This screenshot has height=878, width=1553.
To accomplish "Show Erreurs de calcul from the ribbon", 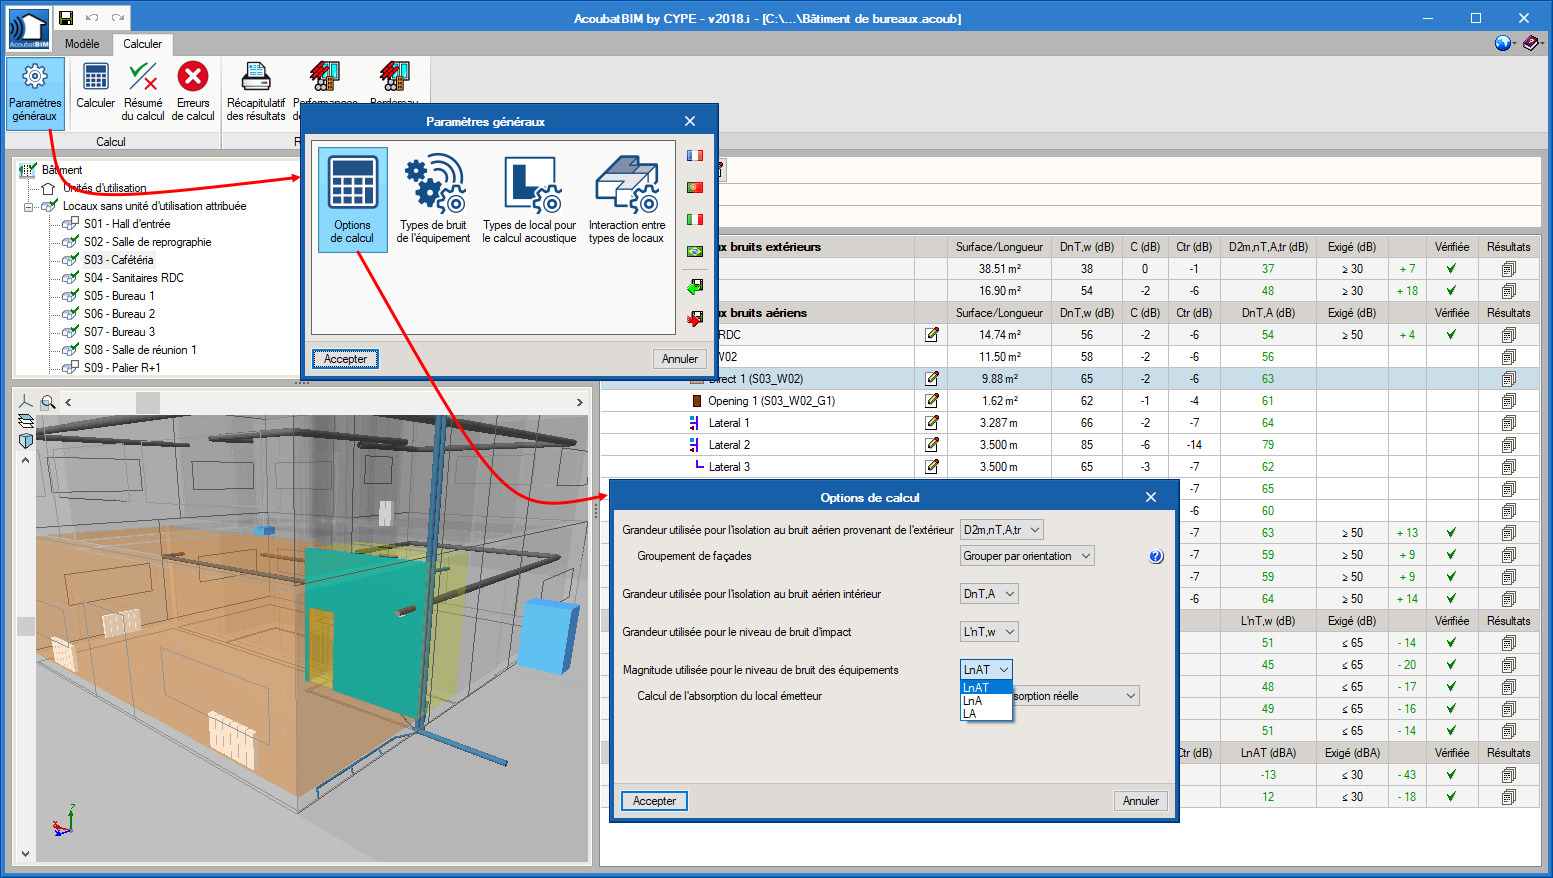I will [193, 92].
